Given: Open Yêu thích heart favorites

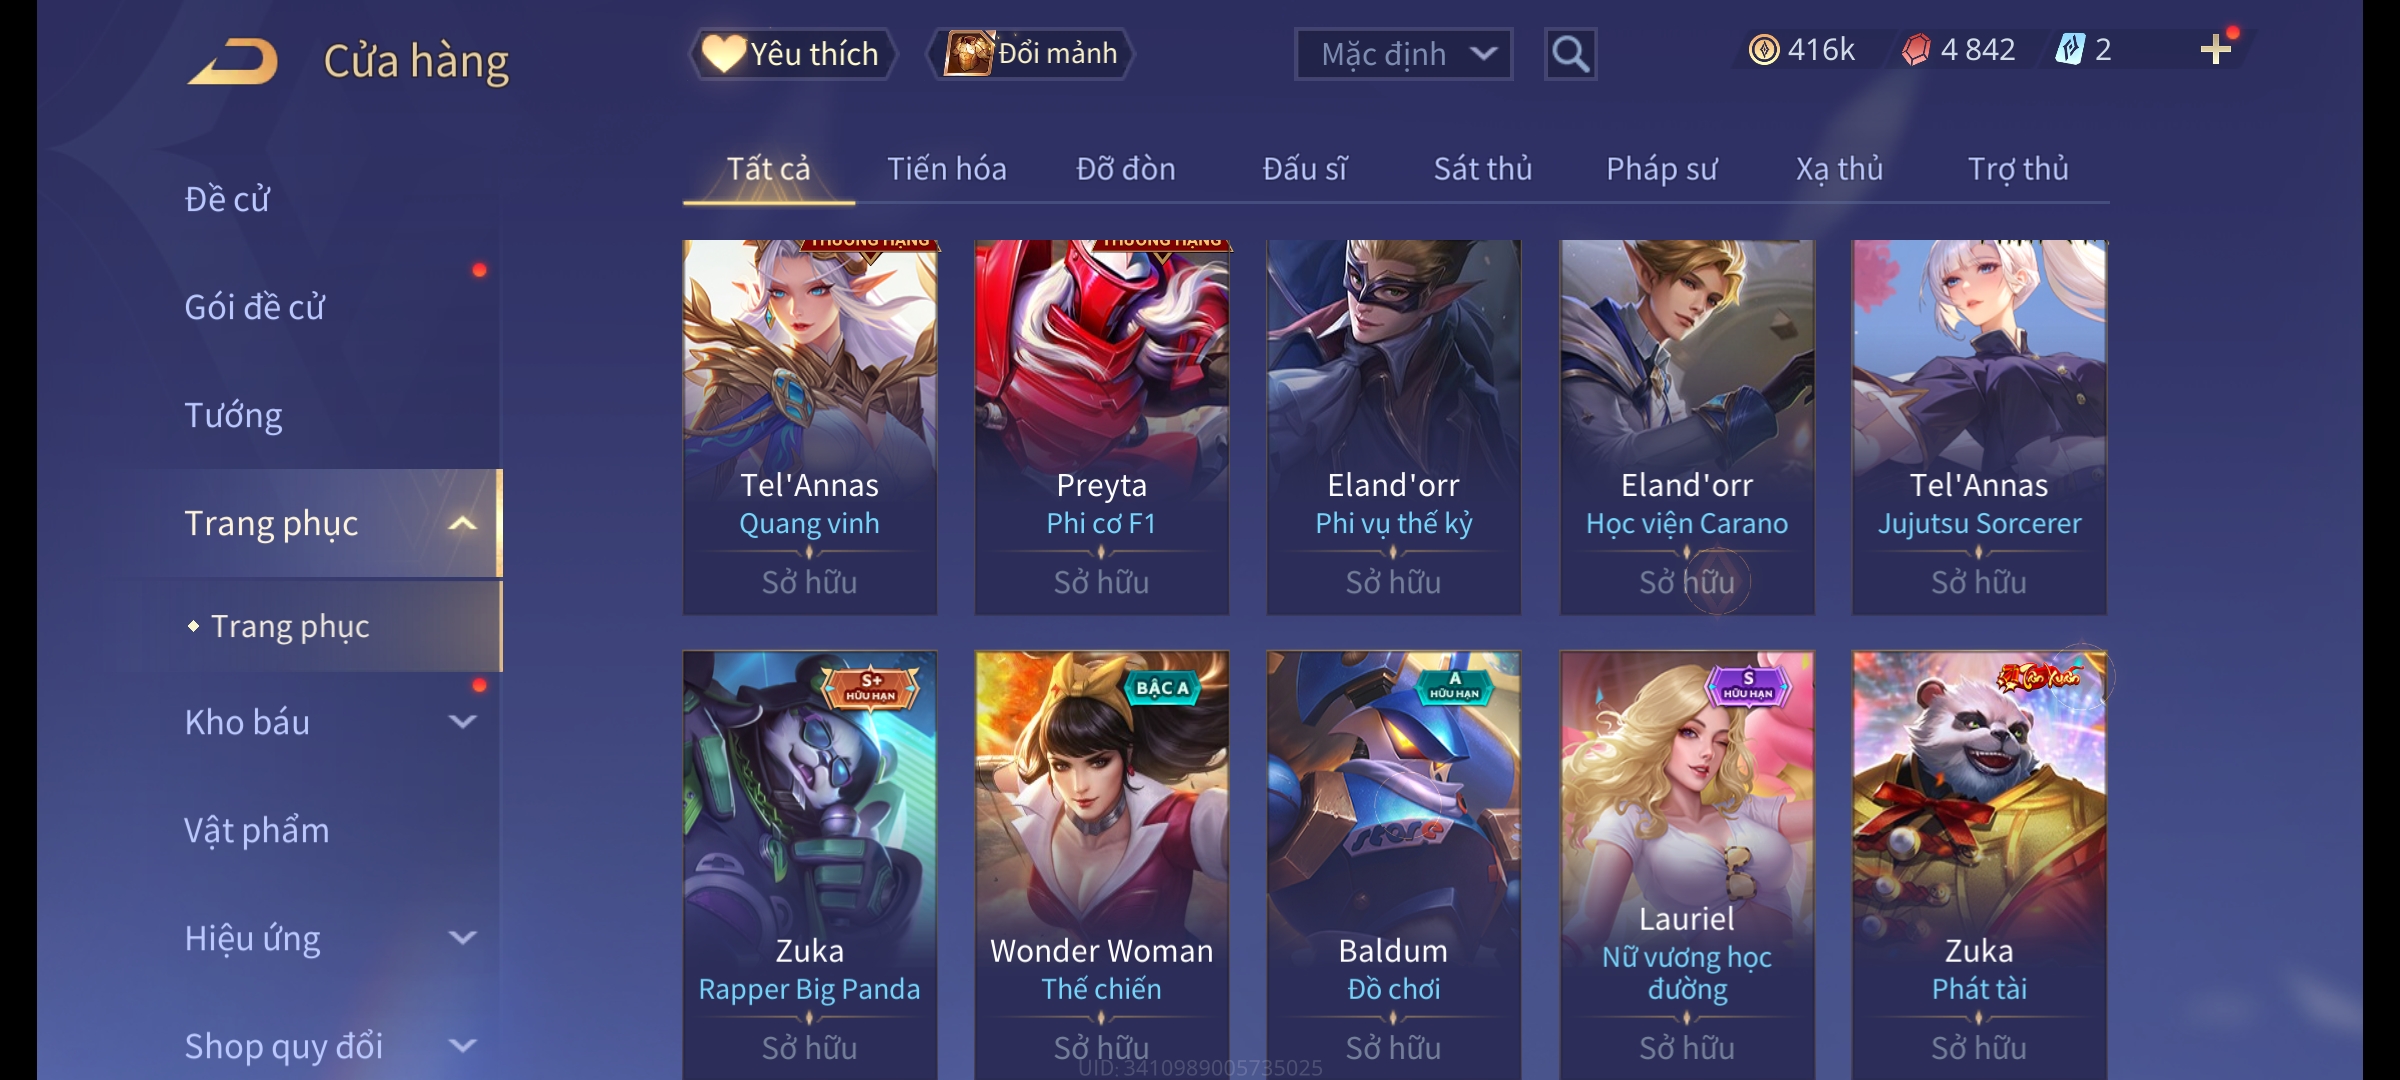Looking at the screenshot, I should click(792, 54).
